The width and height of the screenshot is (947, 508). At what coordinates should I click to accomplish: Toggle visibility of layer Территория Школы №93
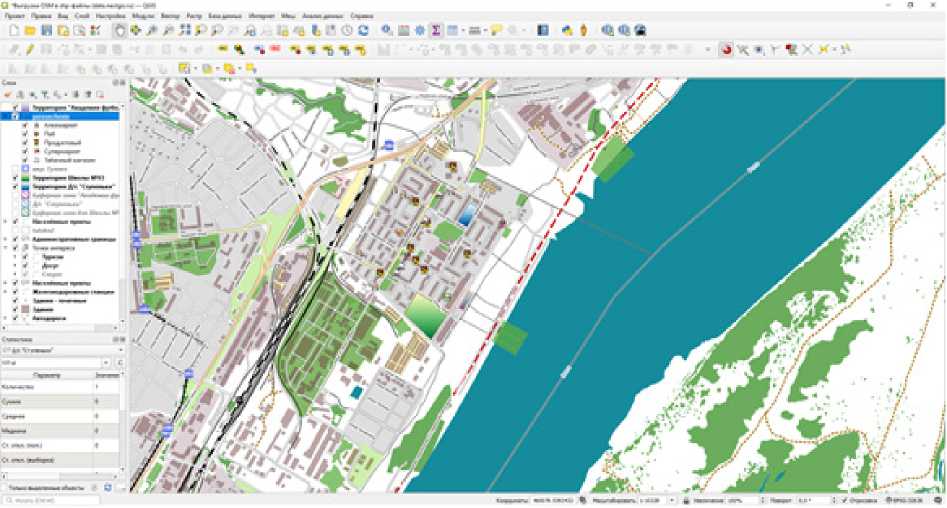(15, 178)
